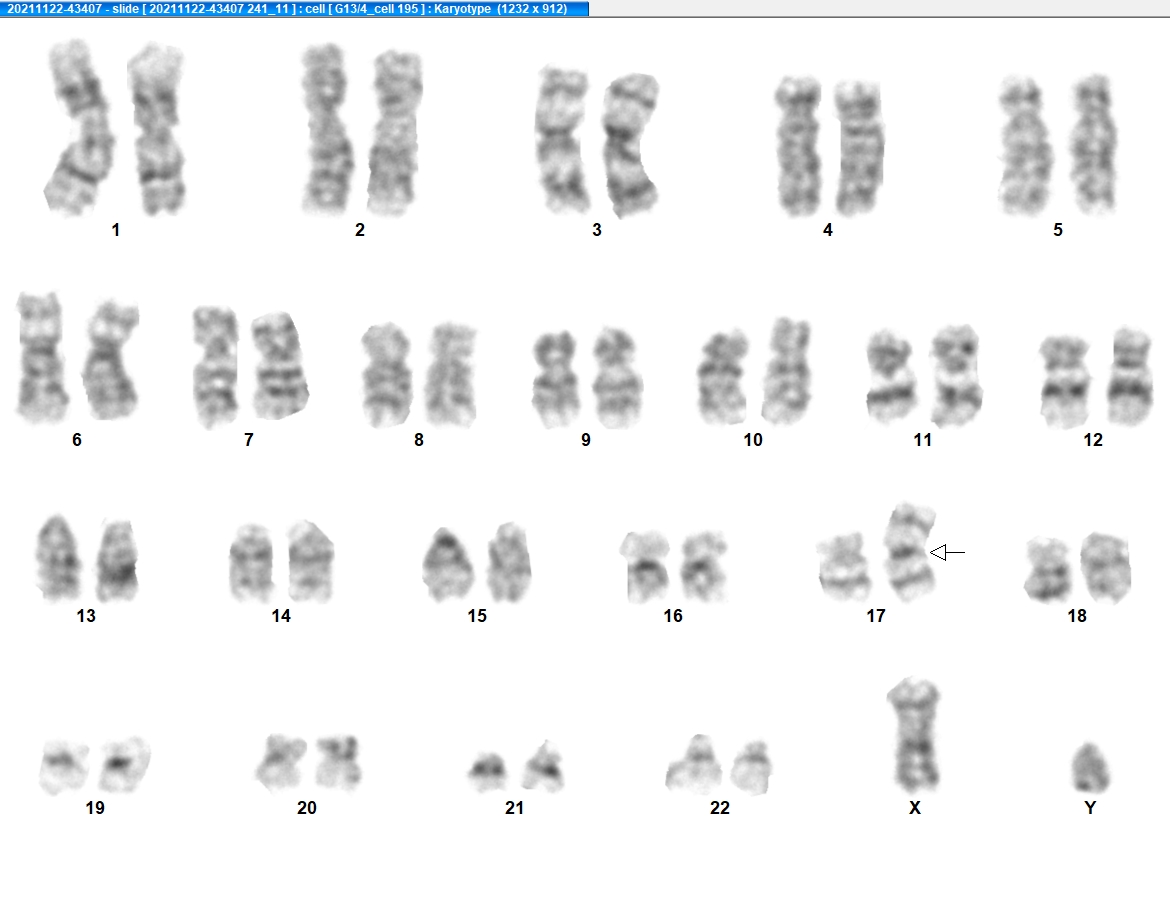Select the right chromosome 1 image
The height and width of the screenshot is (898, 1170).
pos(156,129)
